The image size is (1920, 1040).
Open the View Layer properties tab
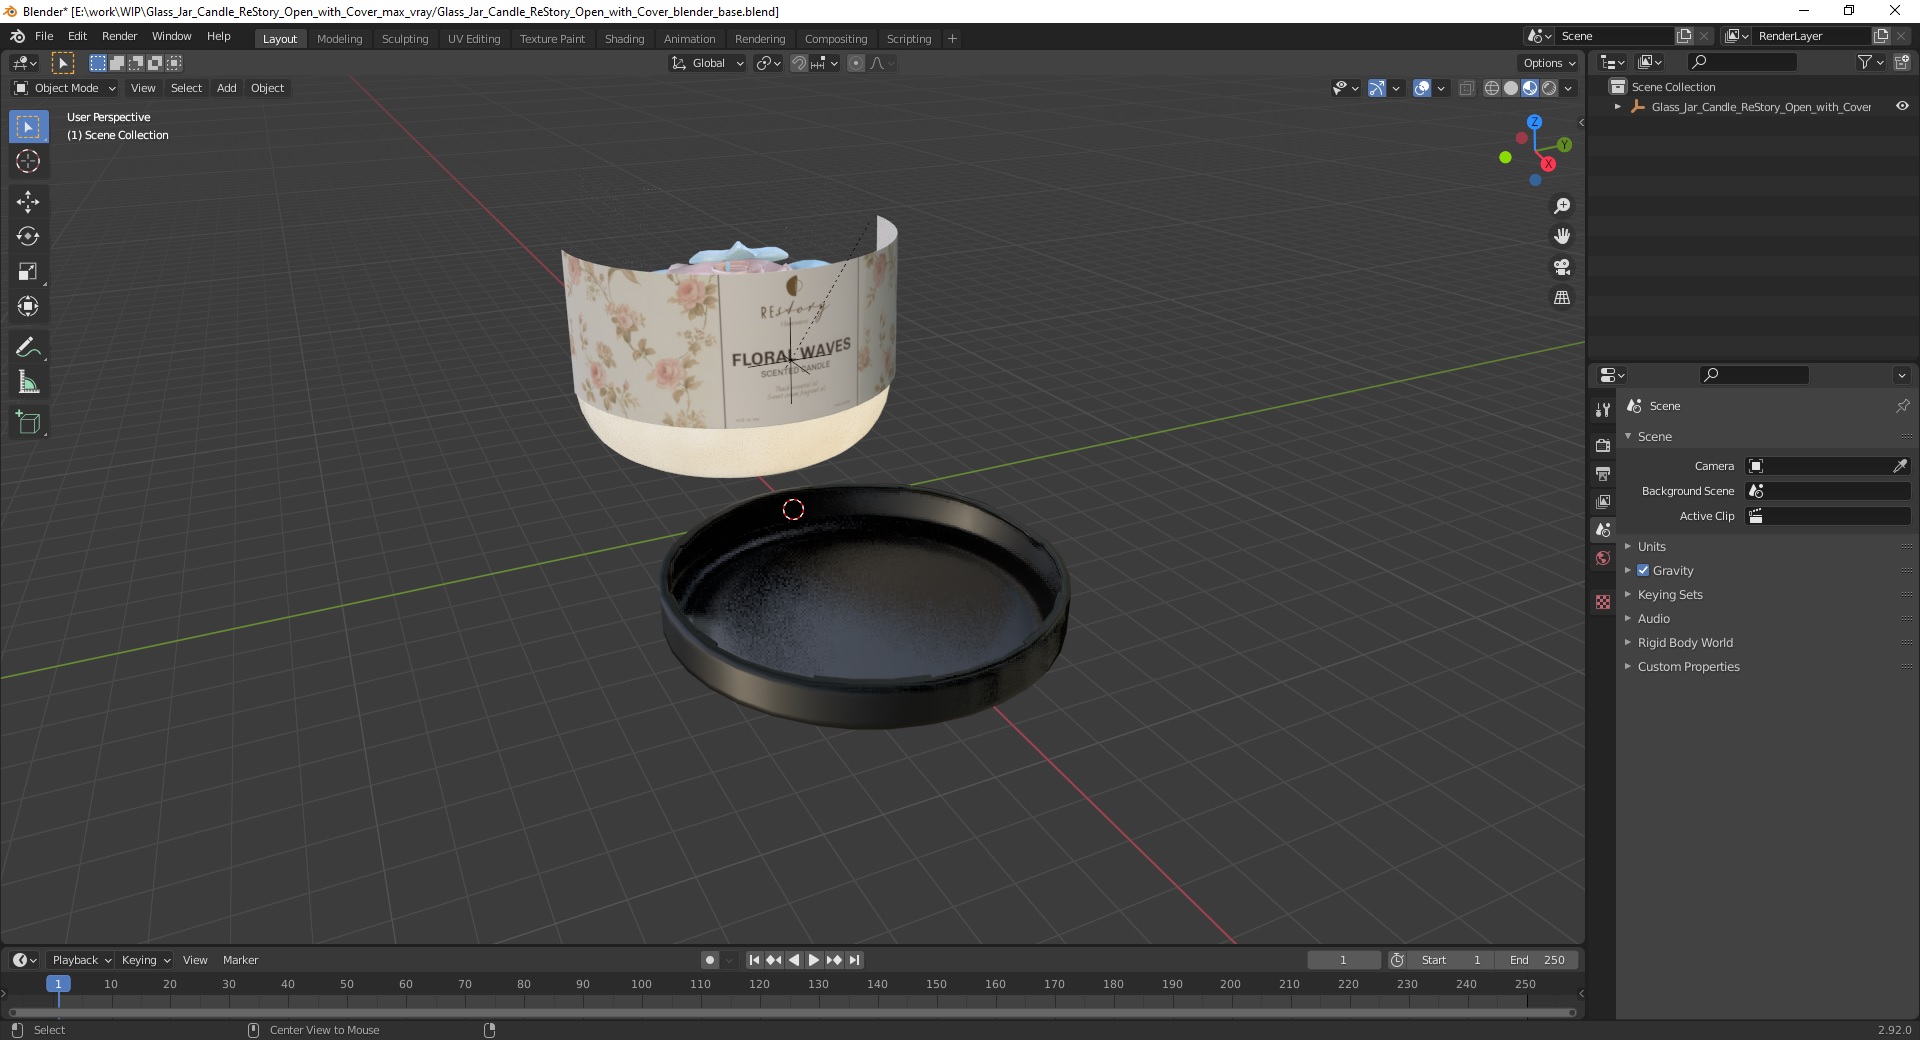[1603, 501]
